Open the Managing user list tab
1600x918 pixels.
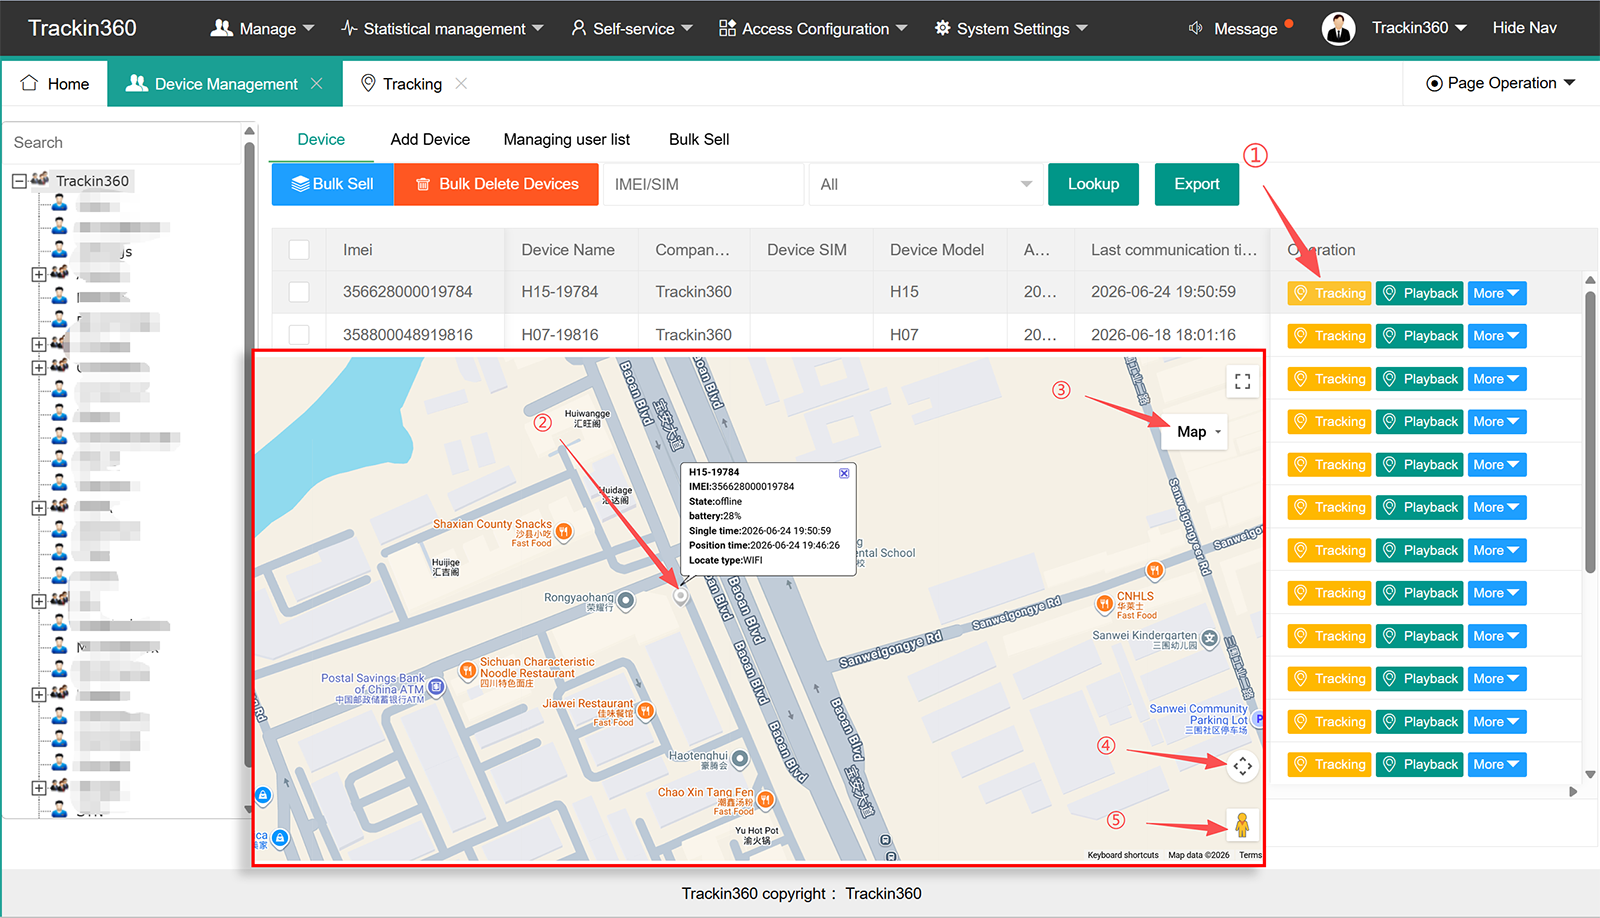pos(567,140)
